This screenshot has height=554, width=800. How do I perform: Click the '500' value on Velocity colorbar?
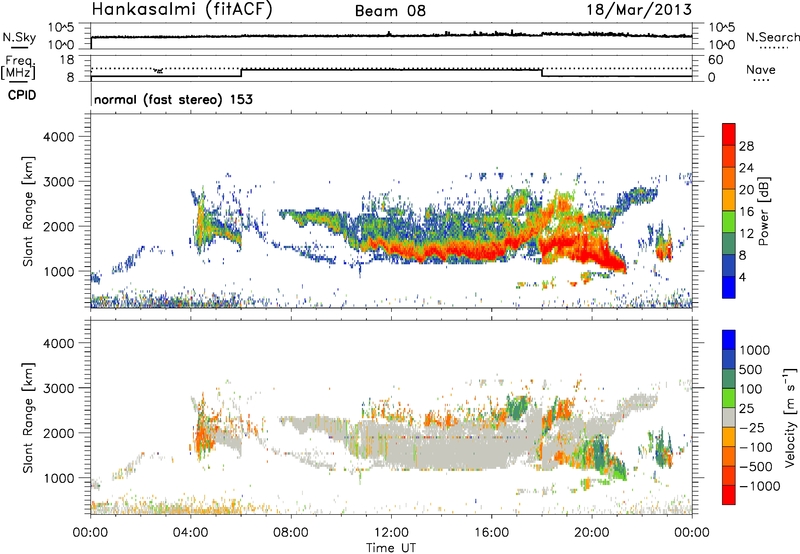tap(750, 370)
